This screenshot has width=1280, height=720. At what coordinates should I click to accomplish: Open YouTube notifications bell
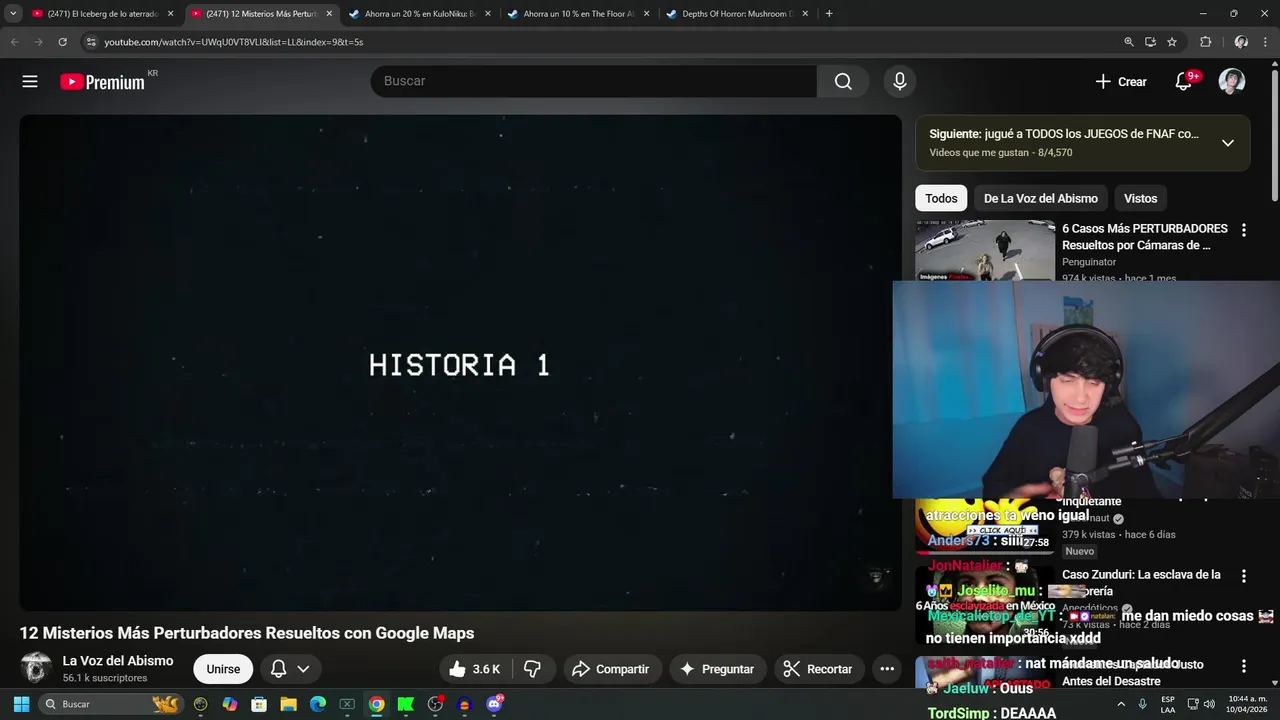click(1183, 82)
